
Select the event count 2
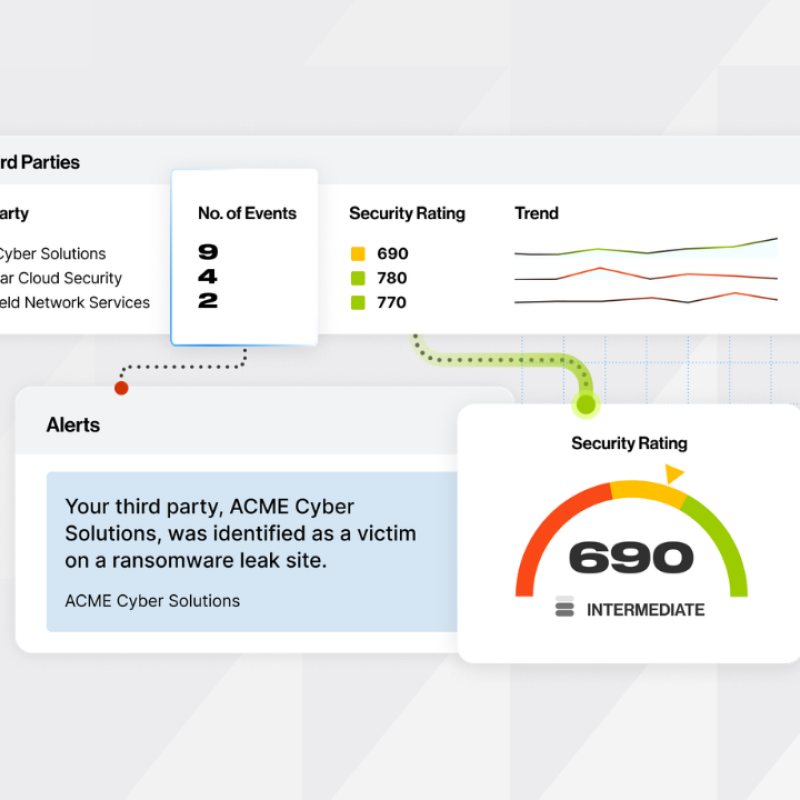[x=208, y=301]
